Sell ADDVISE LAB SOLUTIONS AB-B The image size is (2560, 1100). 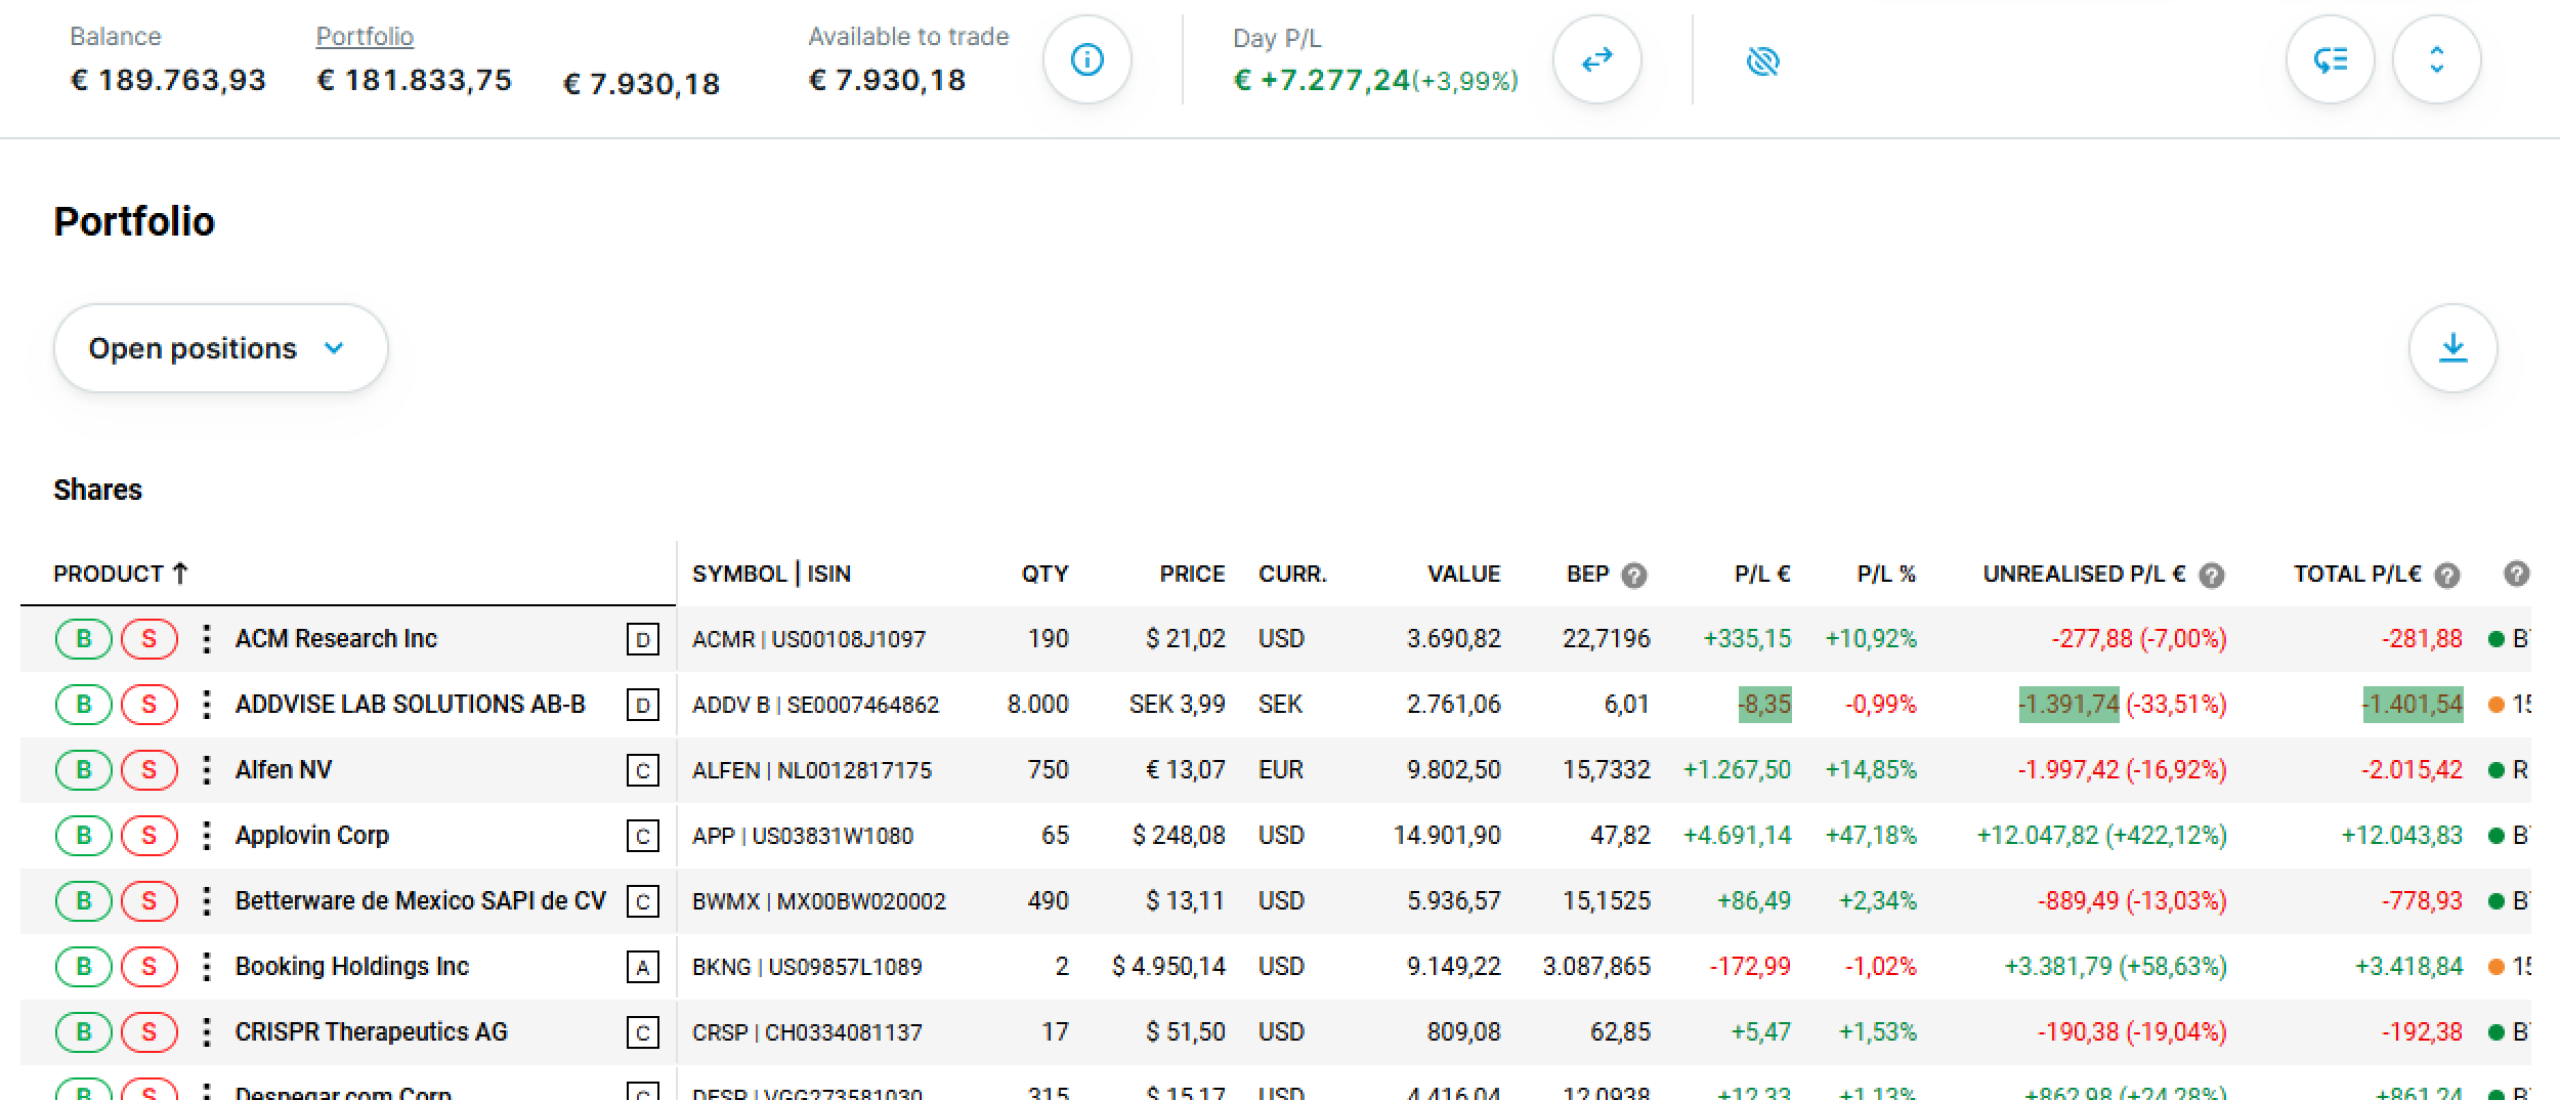point(149,704)
